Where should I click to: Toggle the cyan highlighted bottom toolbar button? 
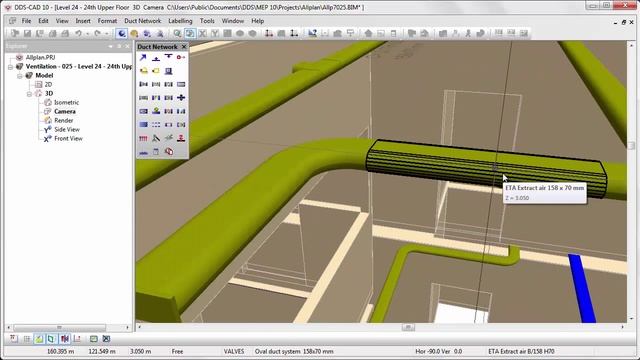51,338
